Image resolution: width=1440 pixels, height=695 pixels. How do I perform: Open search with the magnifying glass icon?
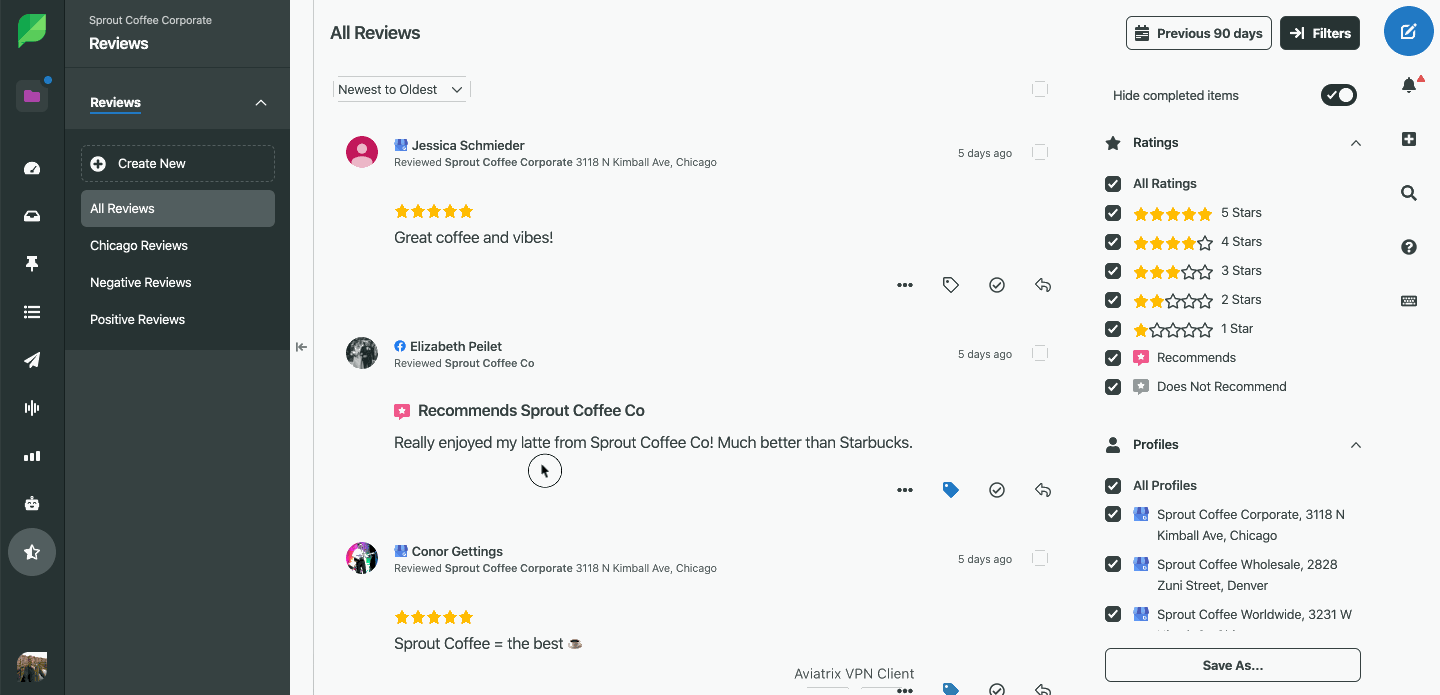tap(1408, 193)
